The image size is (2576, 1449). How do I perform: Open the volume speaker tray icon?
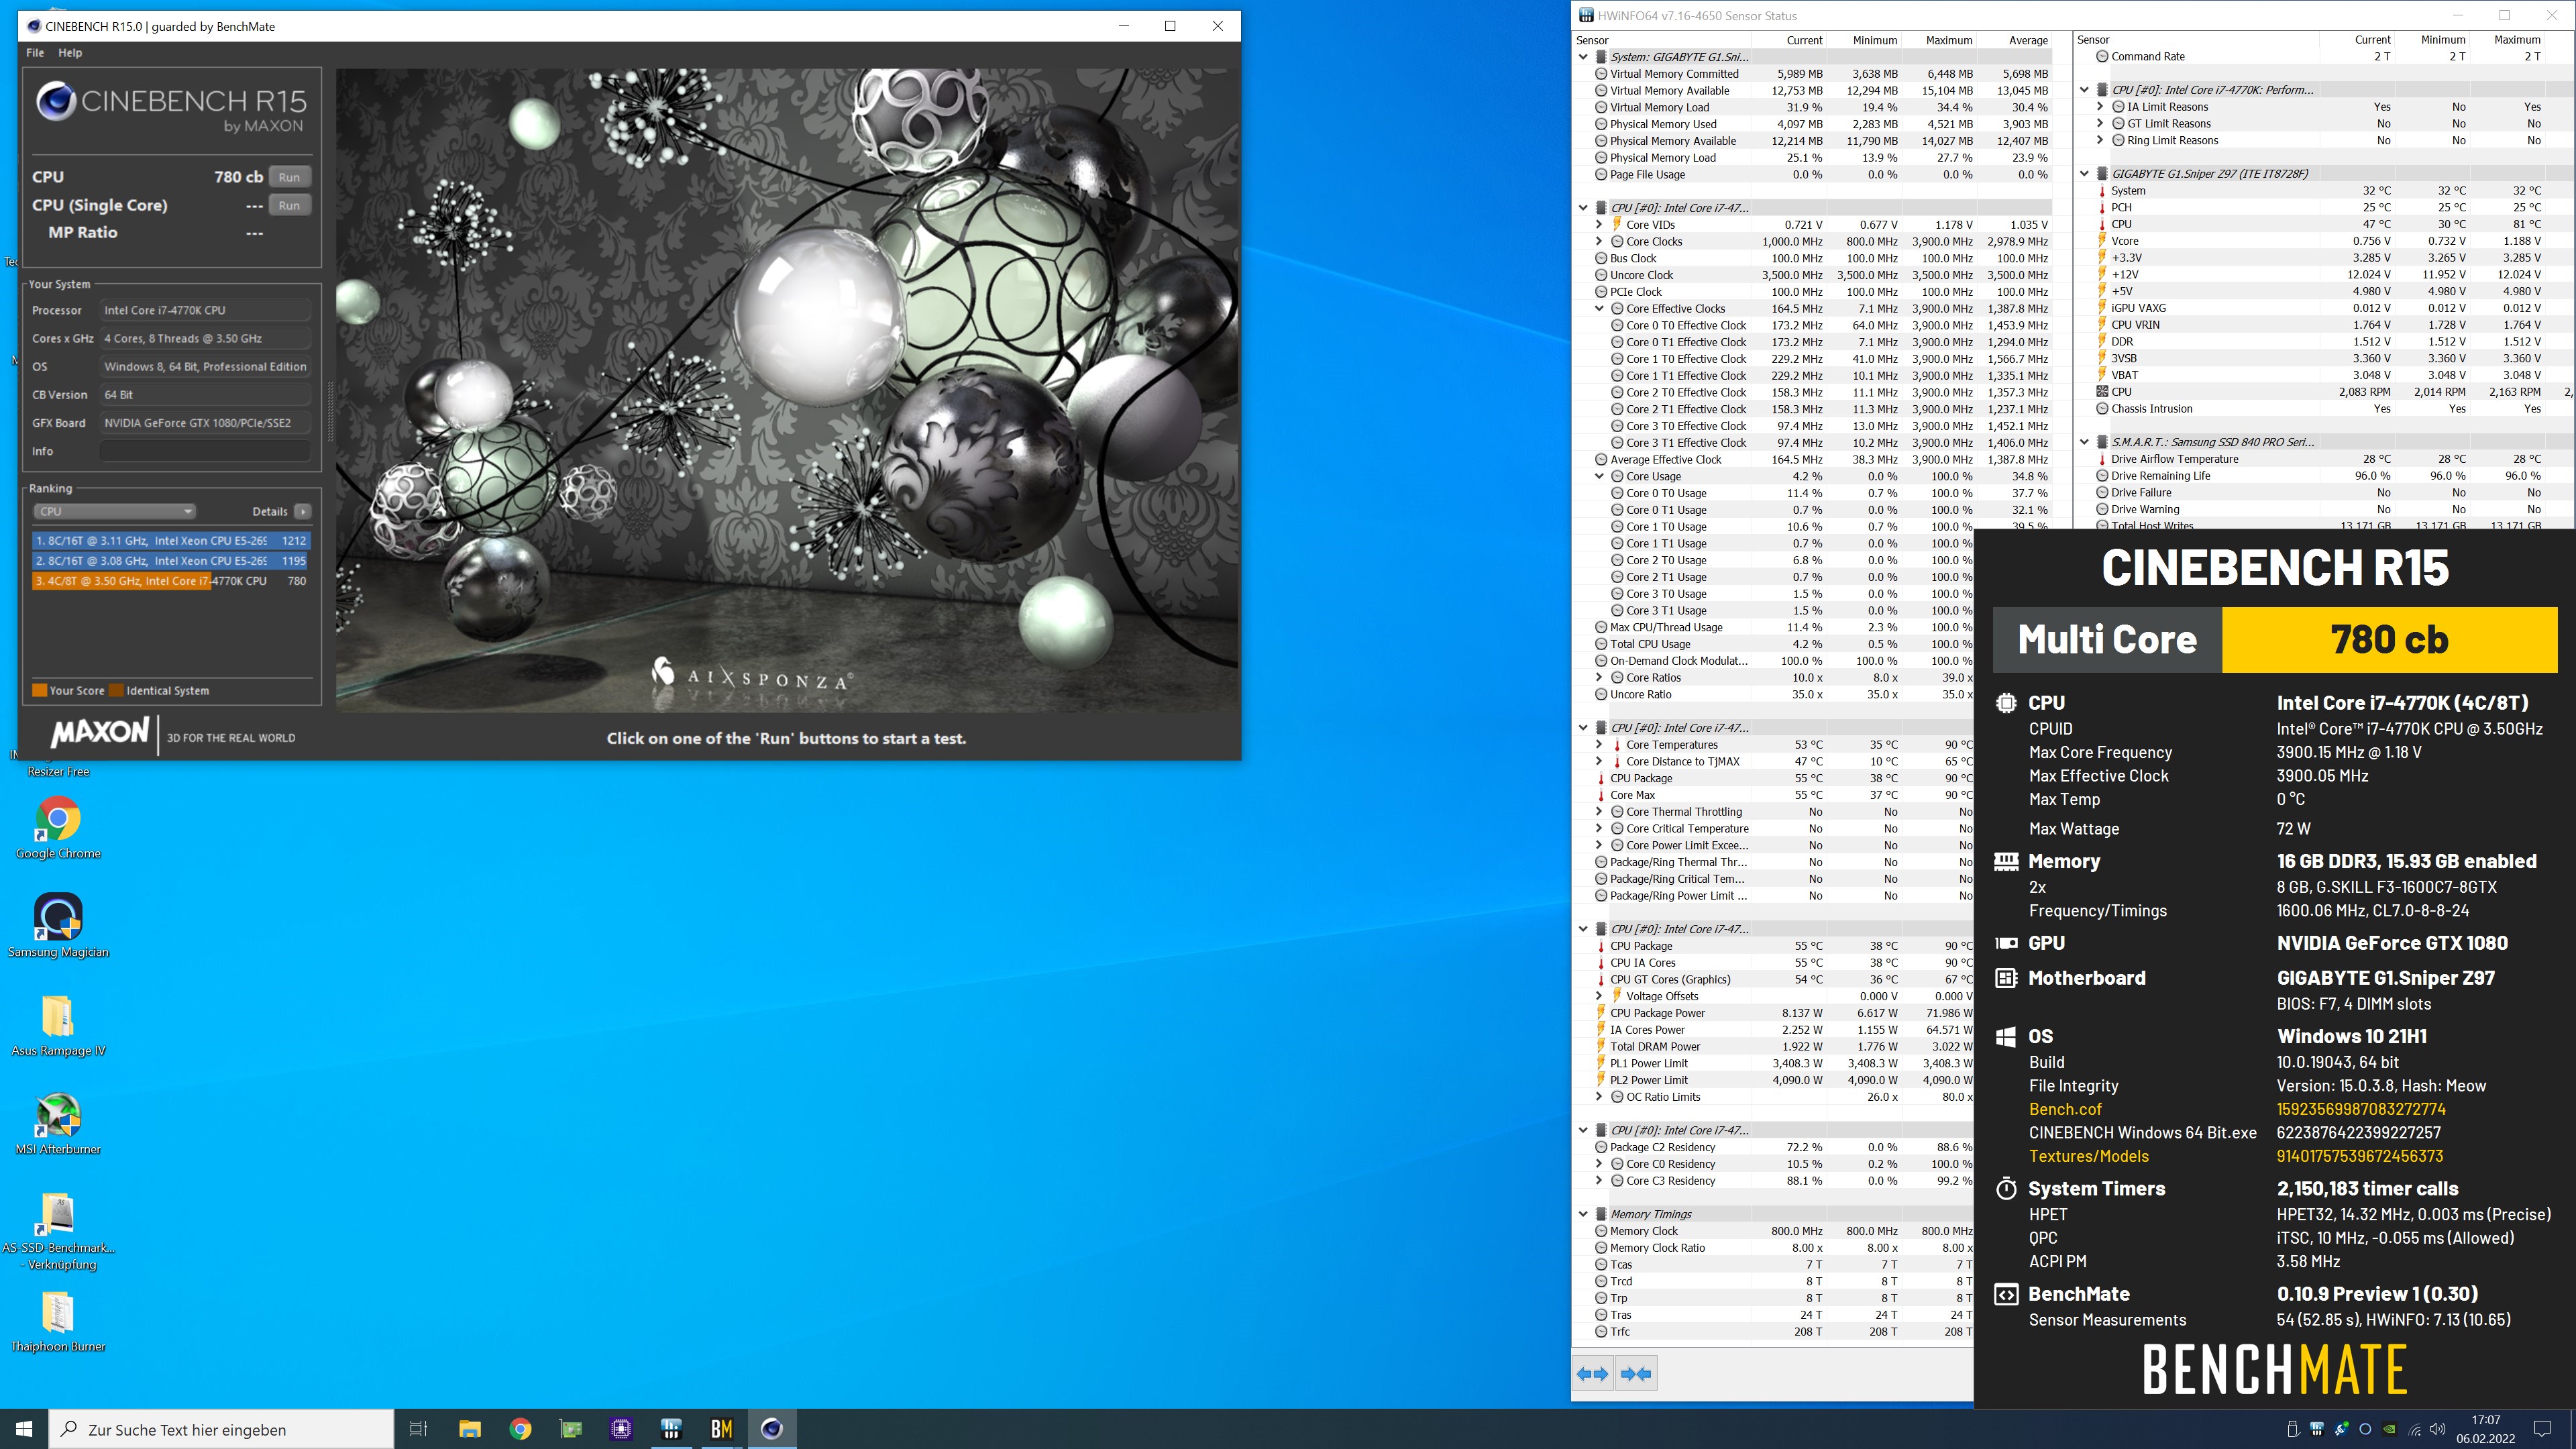click(x=2437, y=1429)
